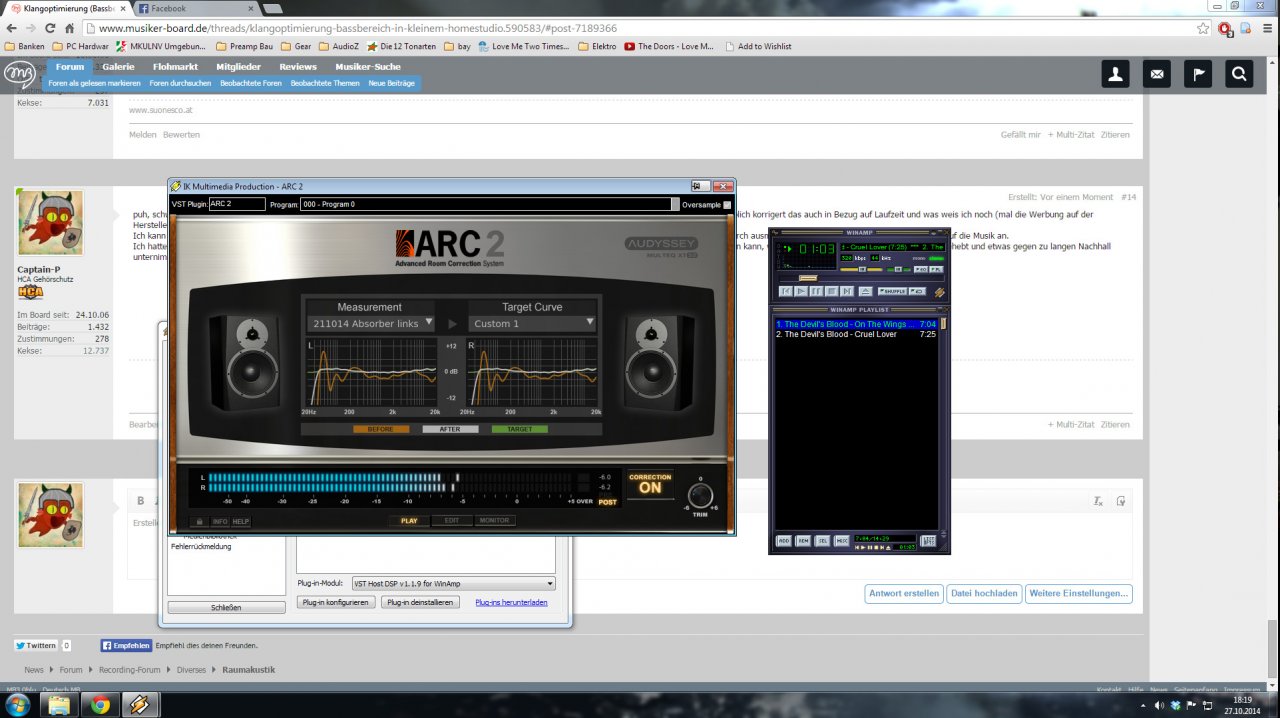Click 'Datei hochladen' button
Viewport: 1280px width, 718px height.
(x=983, y=593)
